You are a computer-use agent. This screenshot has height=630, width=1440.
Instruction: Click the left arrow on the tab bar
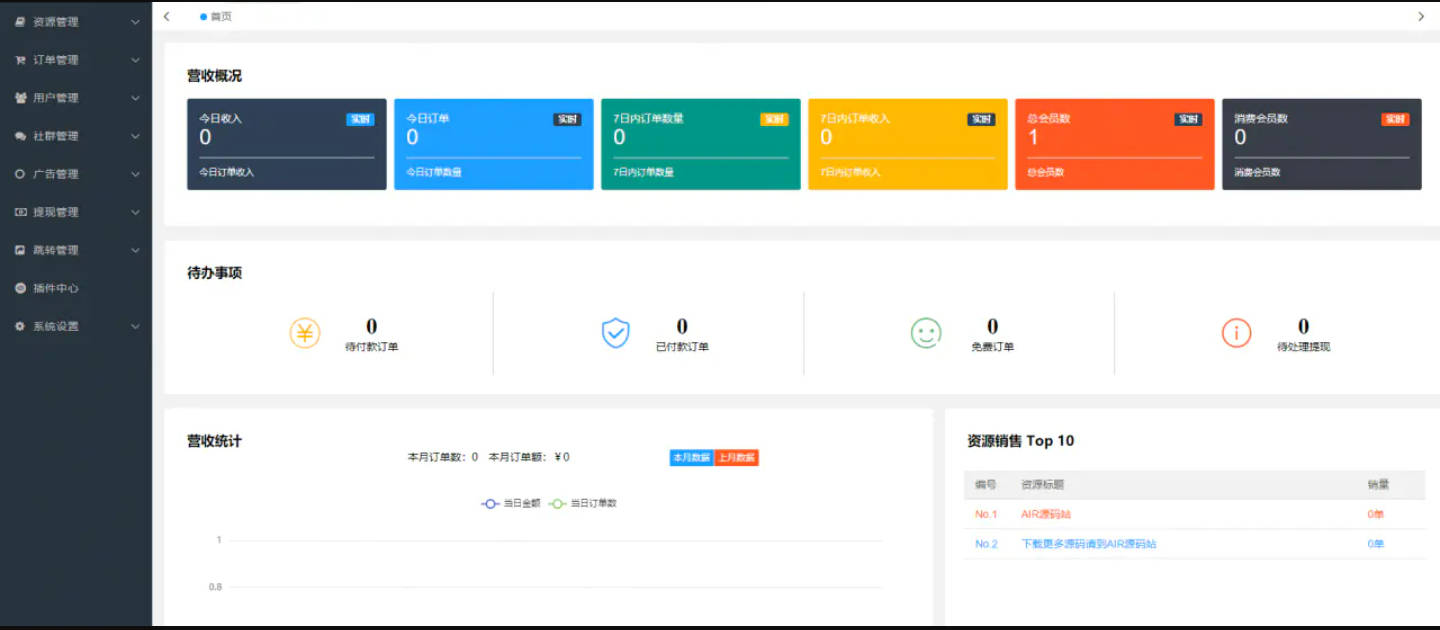pos(166,16)
